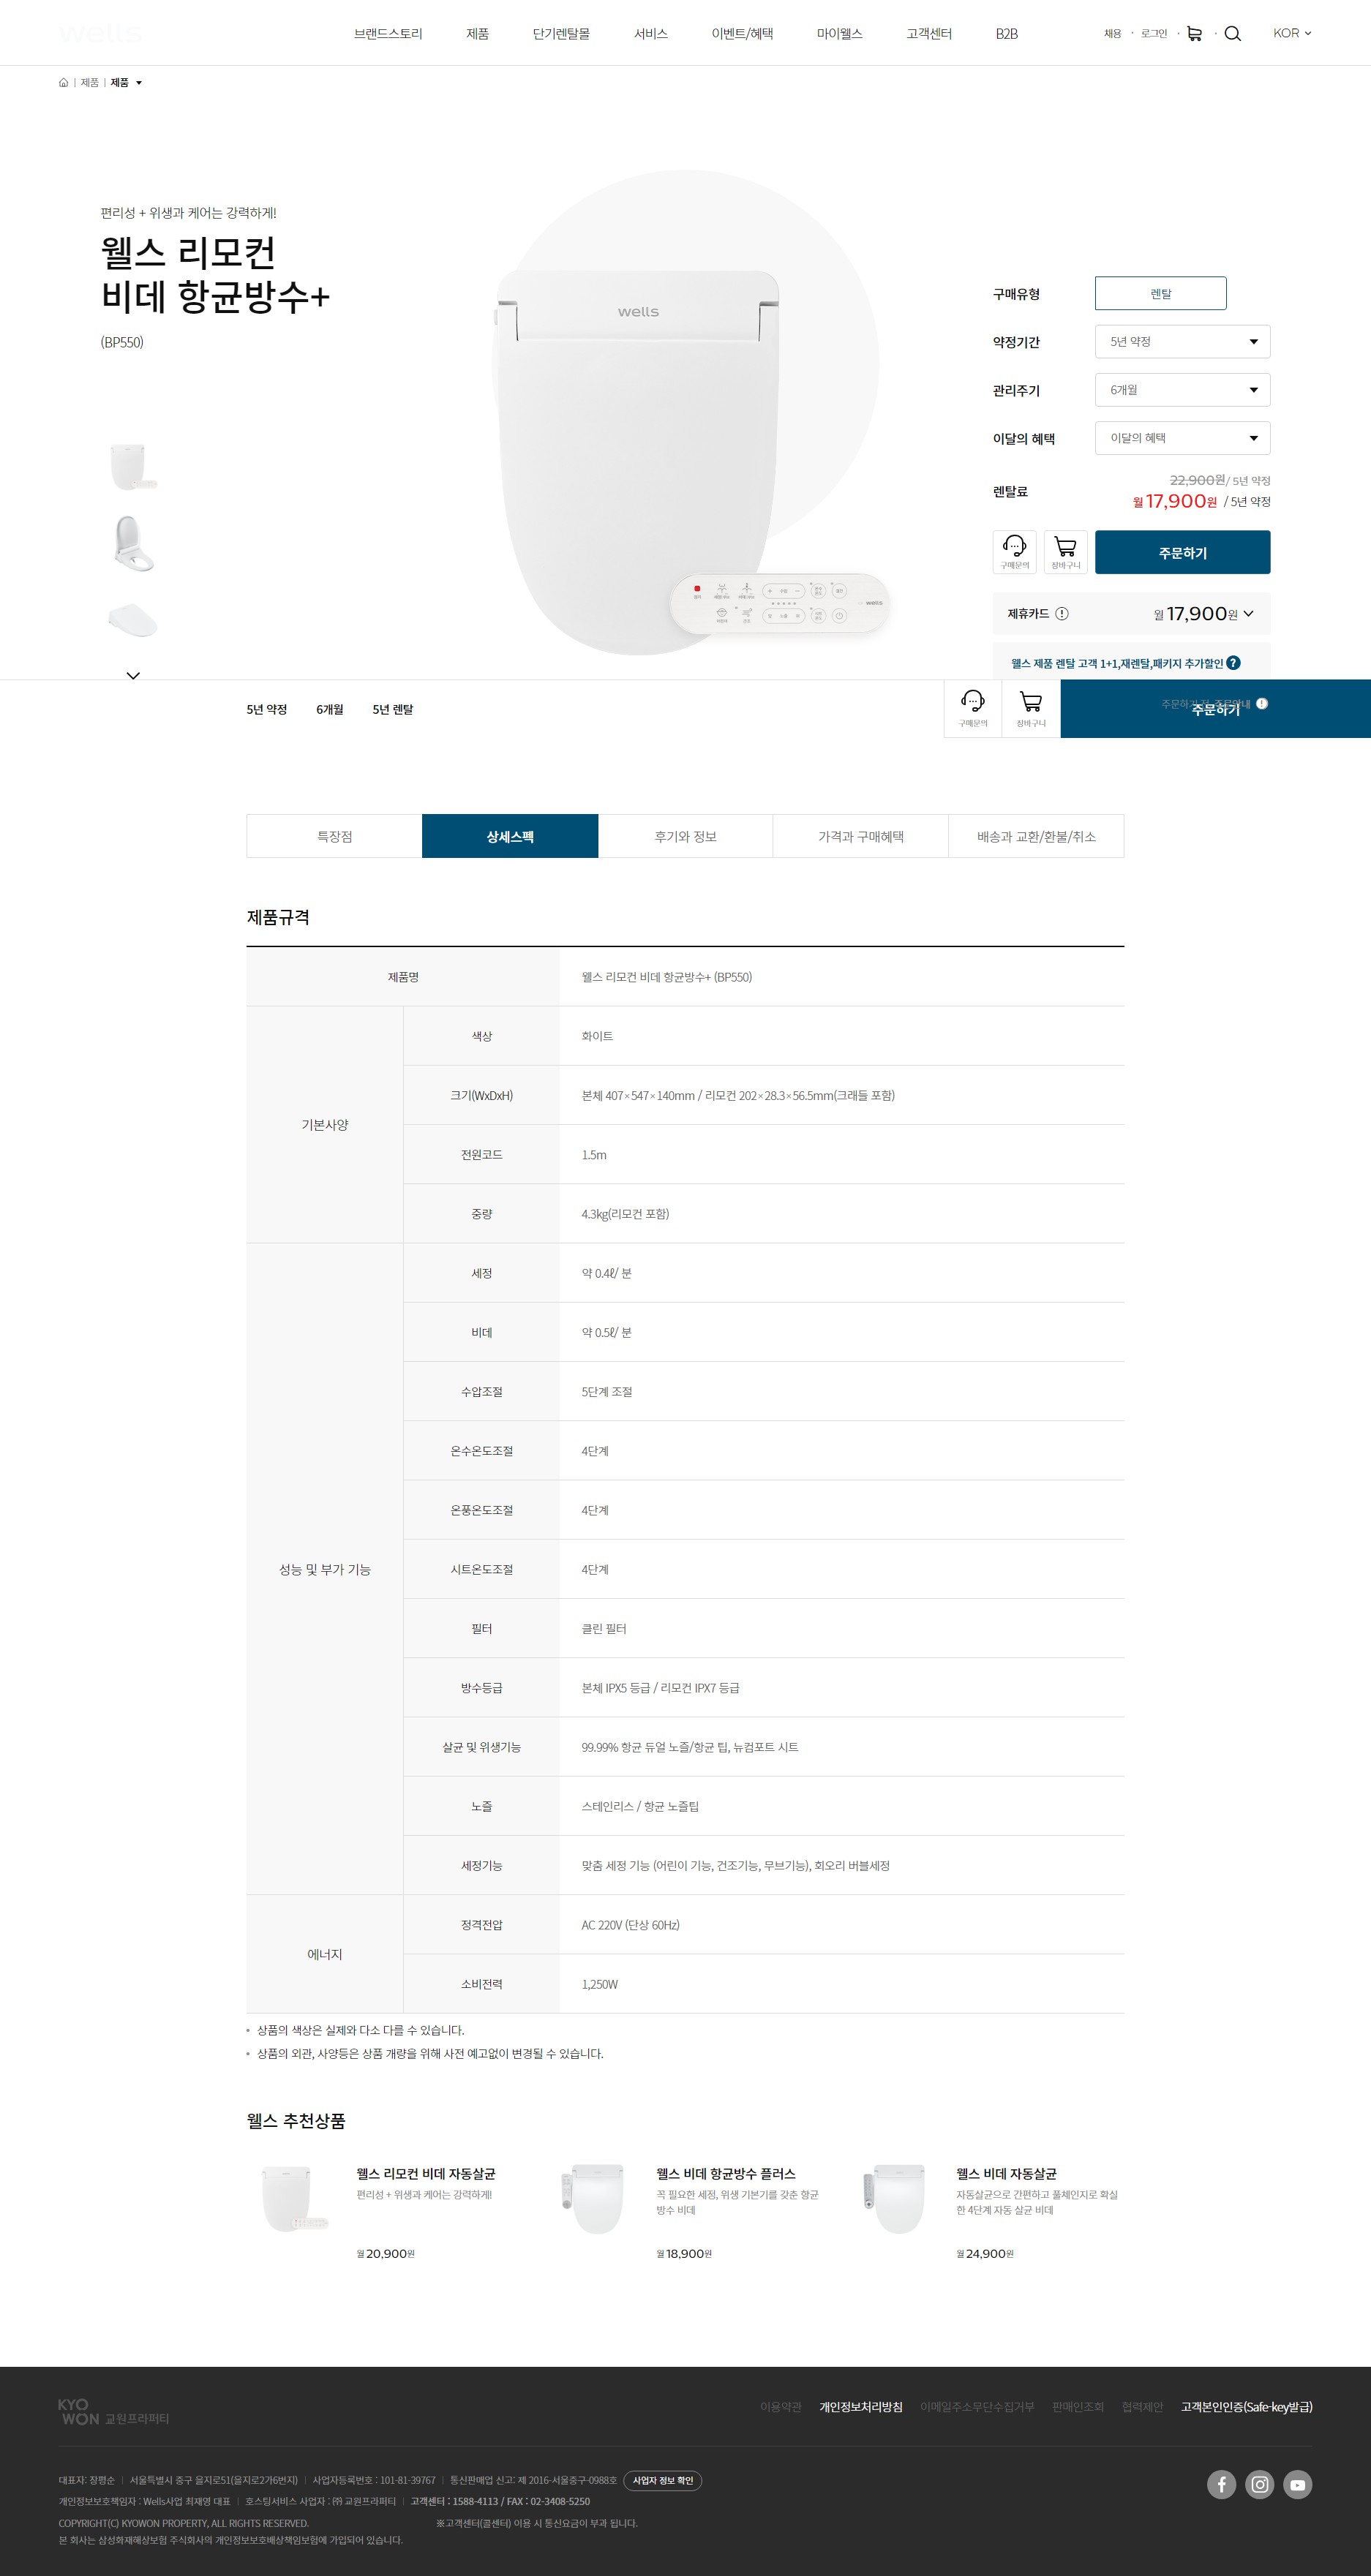Image resolution: width=1371 pixels, height=2576 pixels.
Task: Click the search magnifier icon
Action: click(x=1232, y=34)
